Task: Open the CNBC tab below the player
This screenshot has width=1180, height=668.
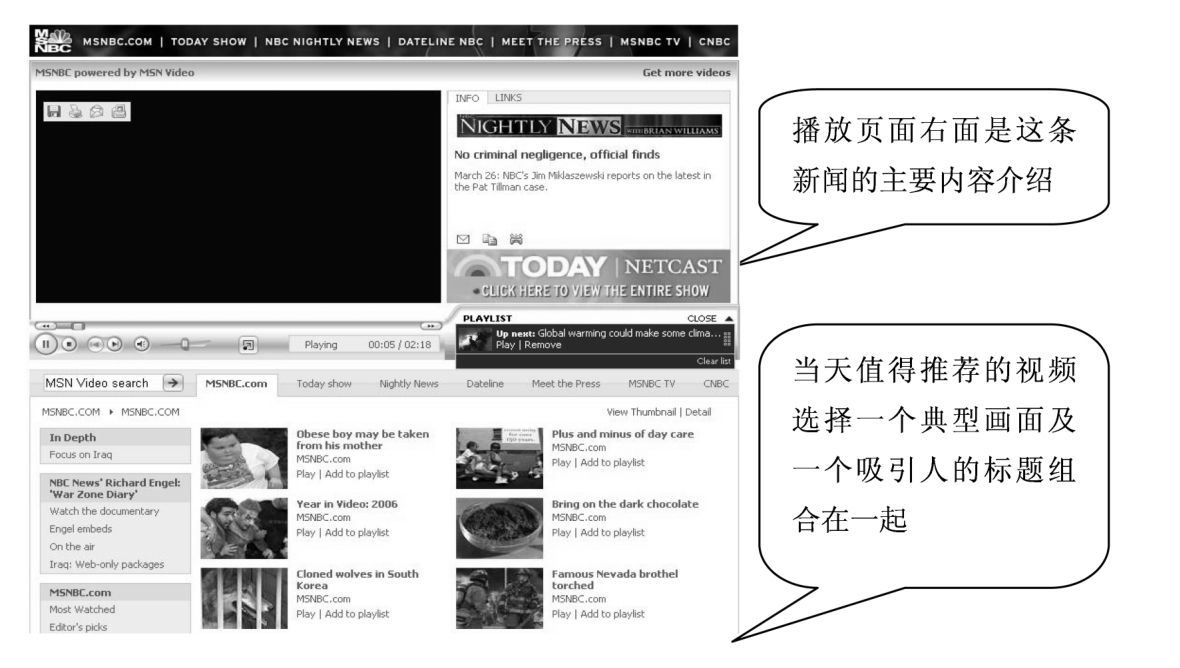Action: (x=716, y=384)
